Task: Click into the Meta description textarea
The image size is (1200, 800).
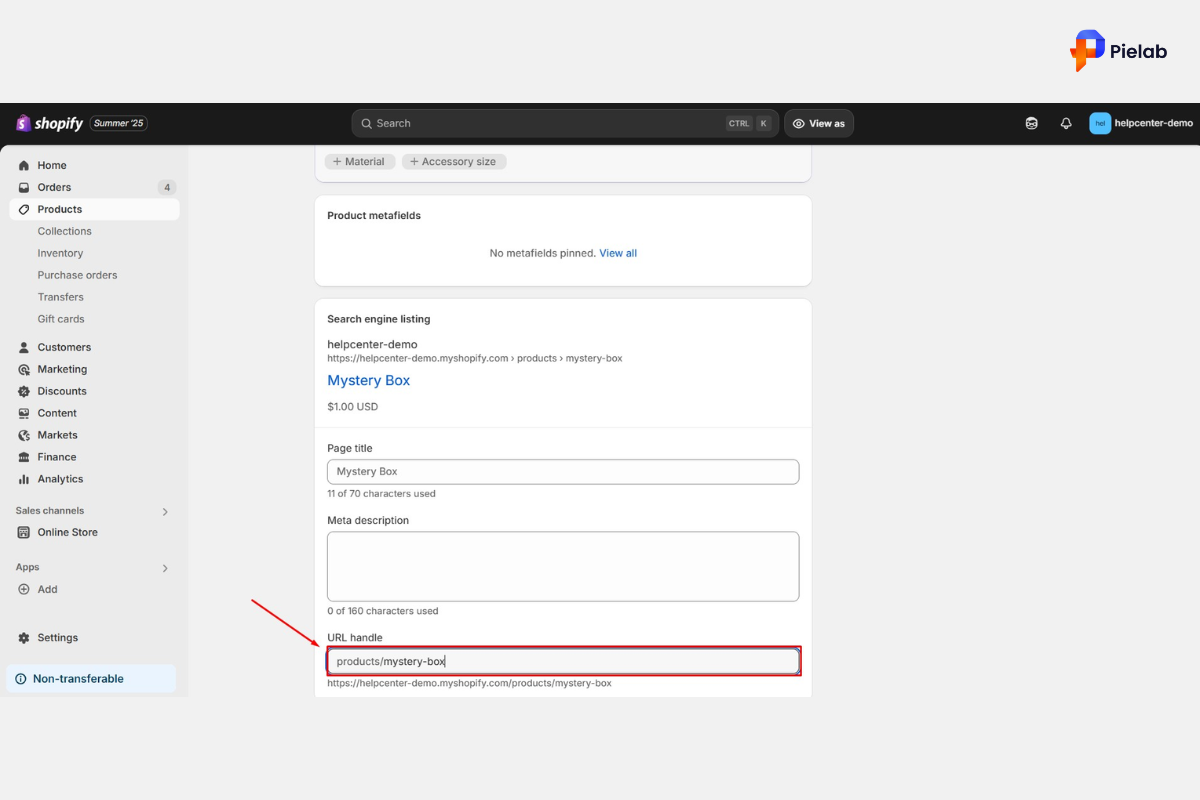Action: (563, 566)
